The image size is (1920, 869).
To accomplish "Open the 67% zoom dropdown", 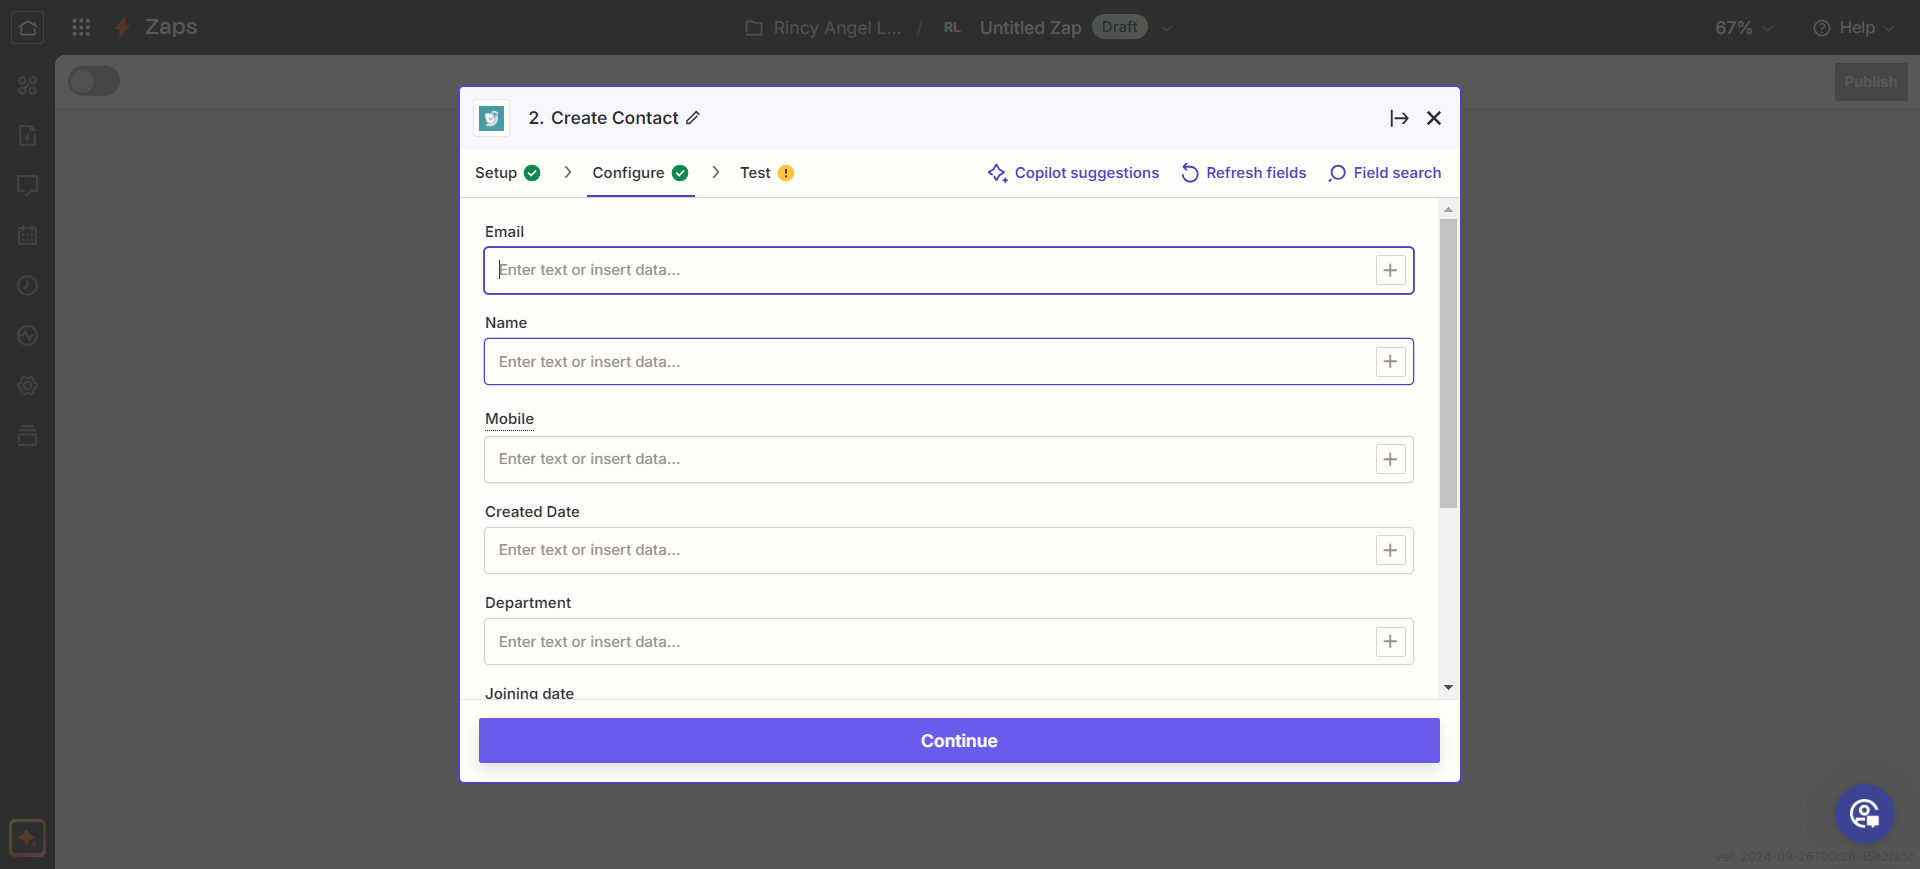I will point(1743,28).
